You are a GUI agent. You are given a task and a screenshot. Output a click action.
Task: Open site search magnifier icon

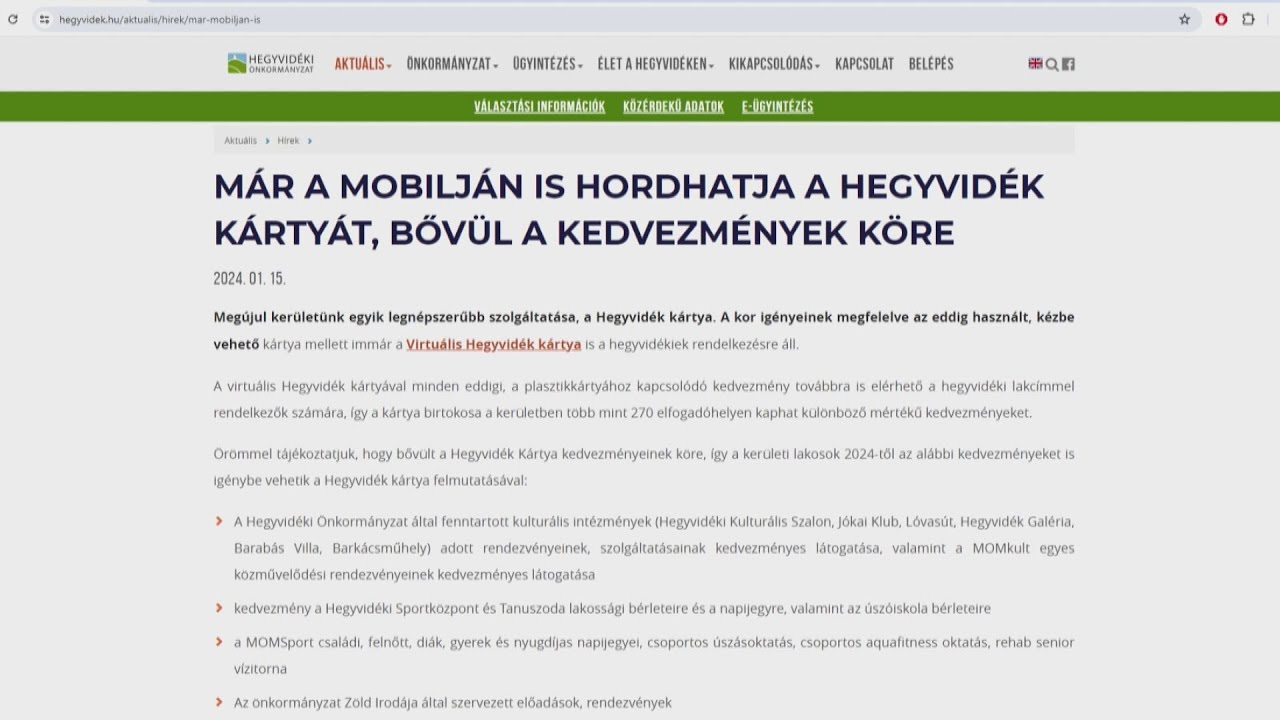(x=1052, y=64)
